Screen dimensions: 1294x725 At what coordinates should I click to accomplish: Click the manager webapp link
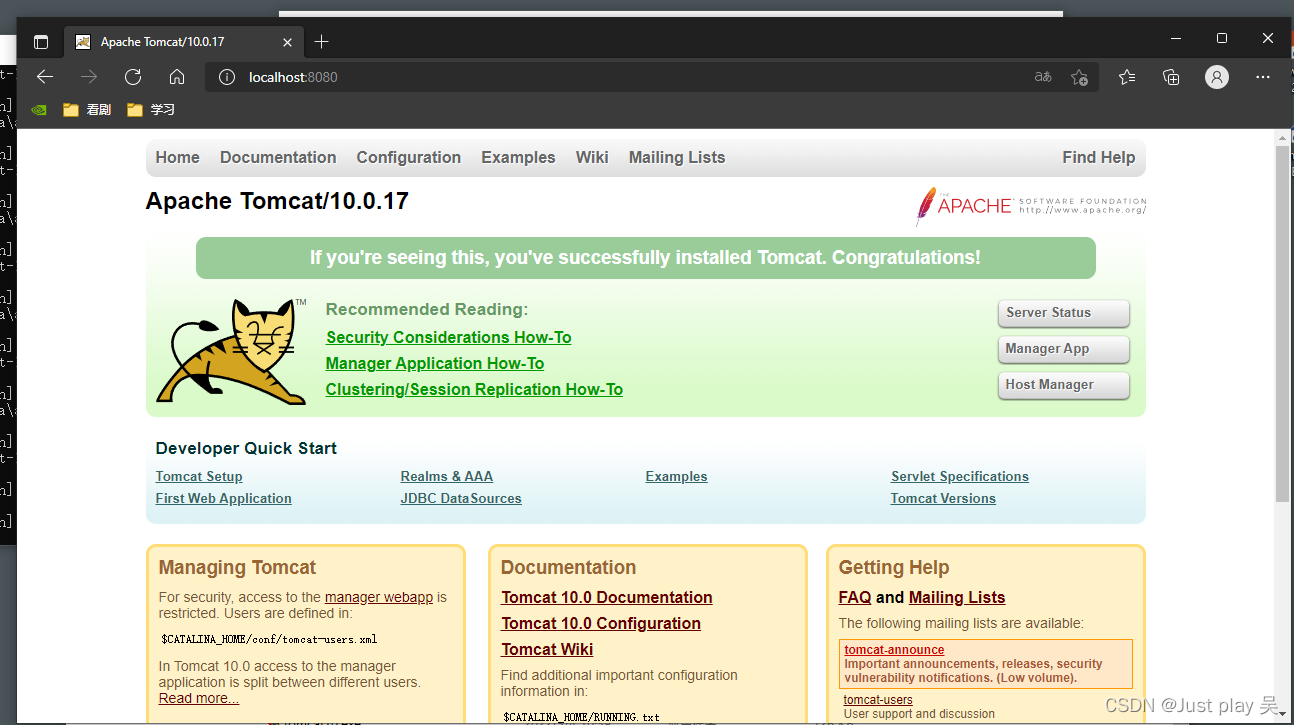(379, 597)
